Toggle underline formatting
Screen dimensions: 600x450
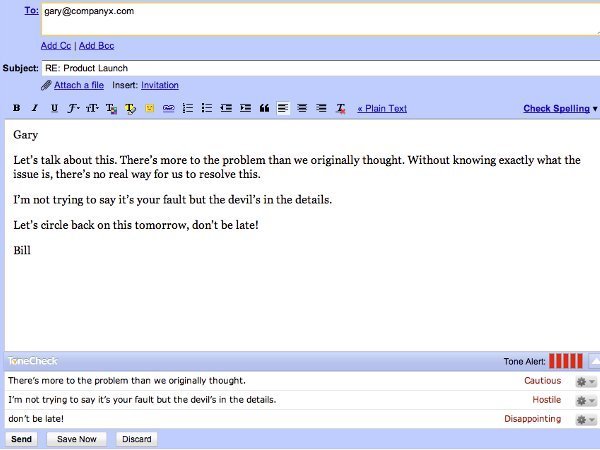(x=54, y=108)
